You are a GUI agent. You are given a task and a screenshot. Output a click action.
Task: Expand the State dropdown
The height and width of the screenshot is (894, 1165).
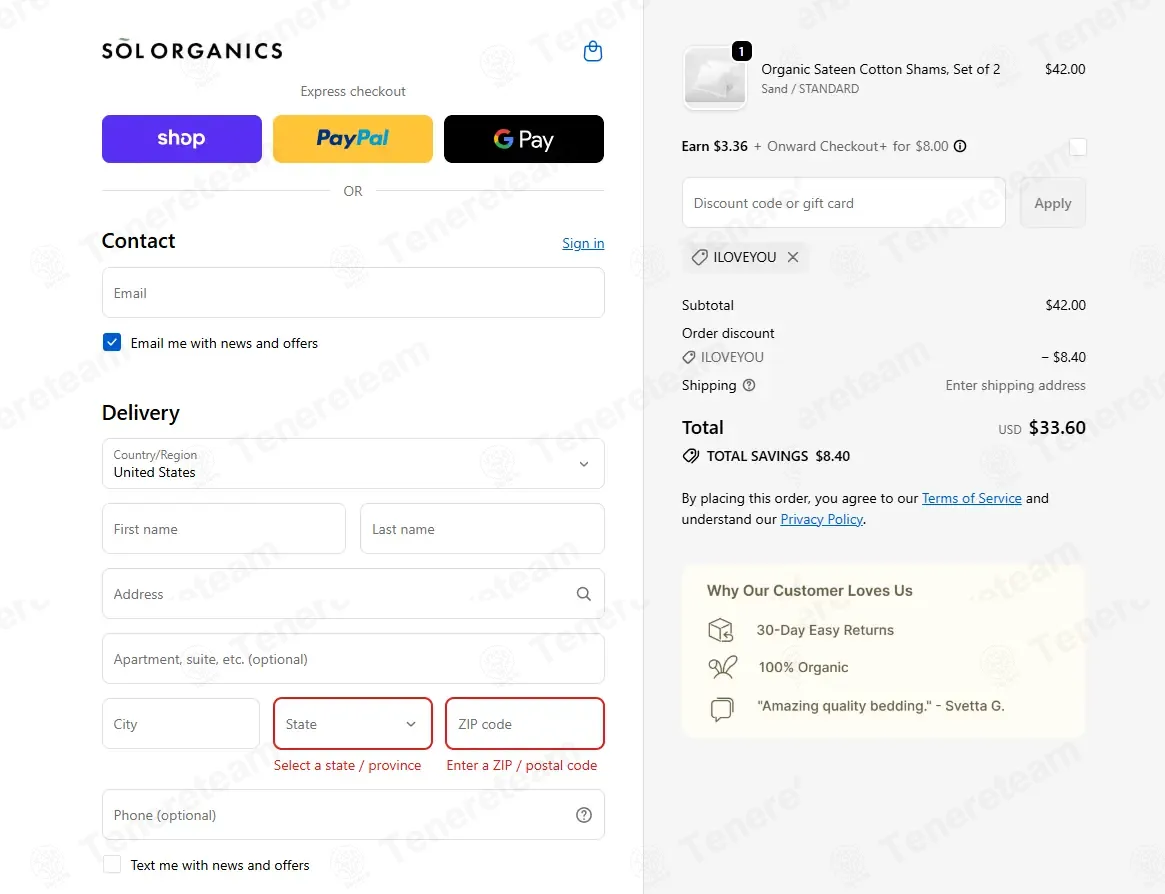click(x=353, y=724)
